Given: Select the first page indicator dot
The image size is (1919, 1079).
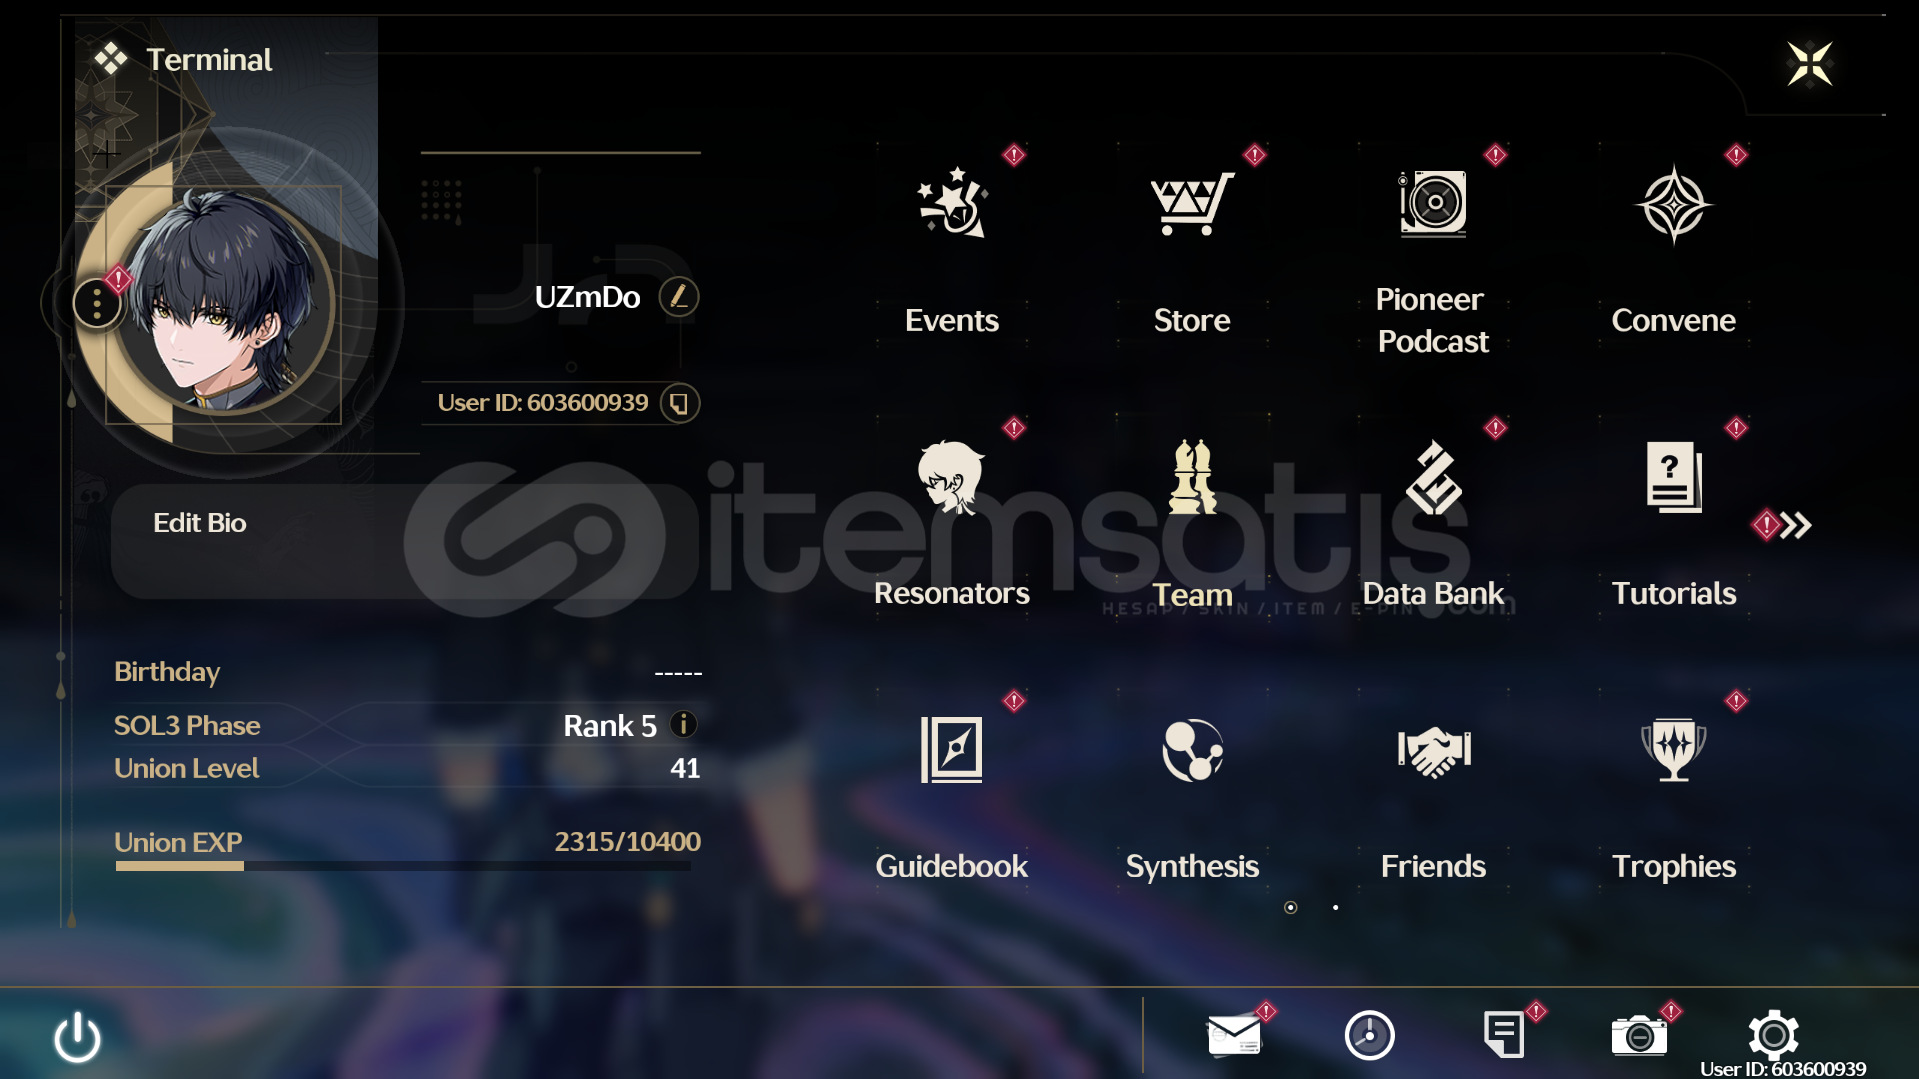Looking at the screenshot, I should tap(1290, 908).
